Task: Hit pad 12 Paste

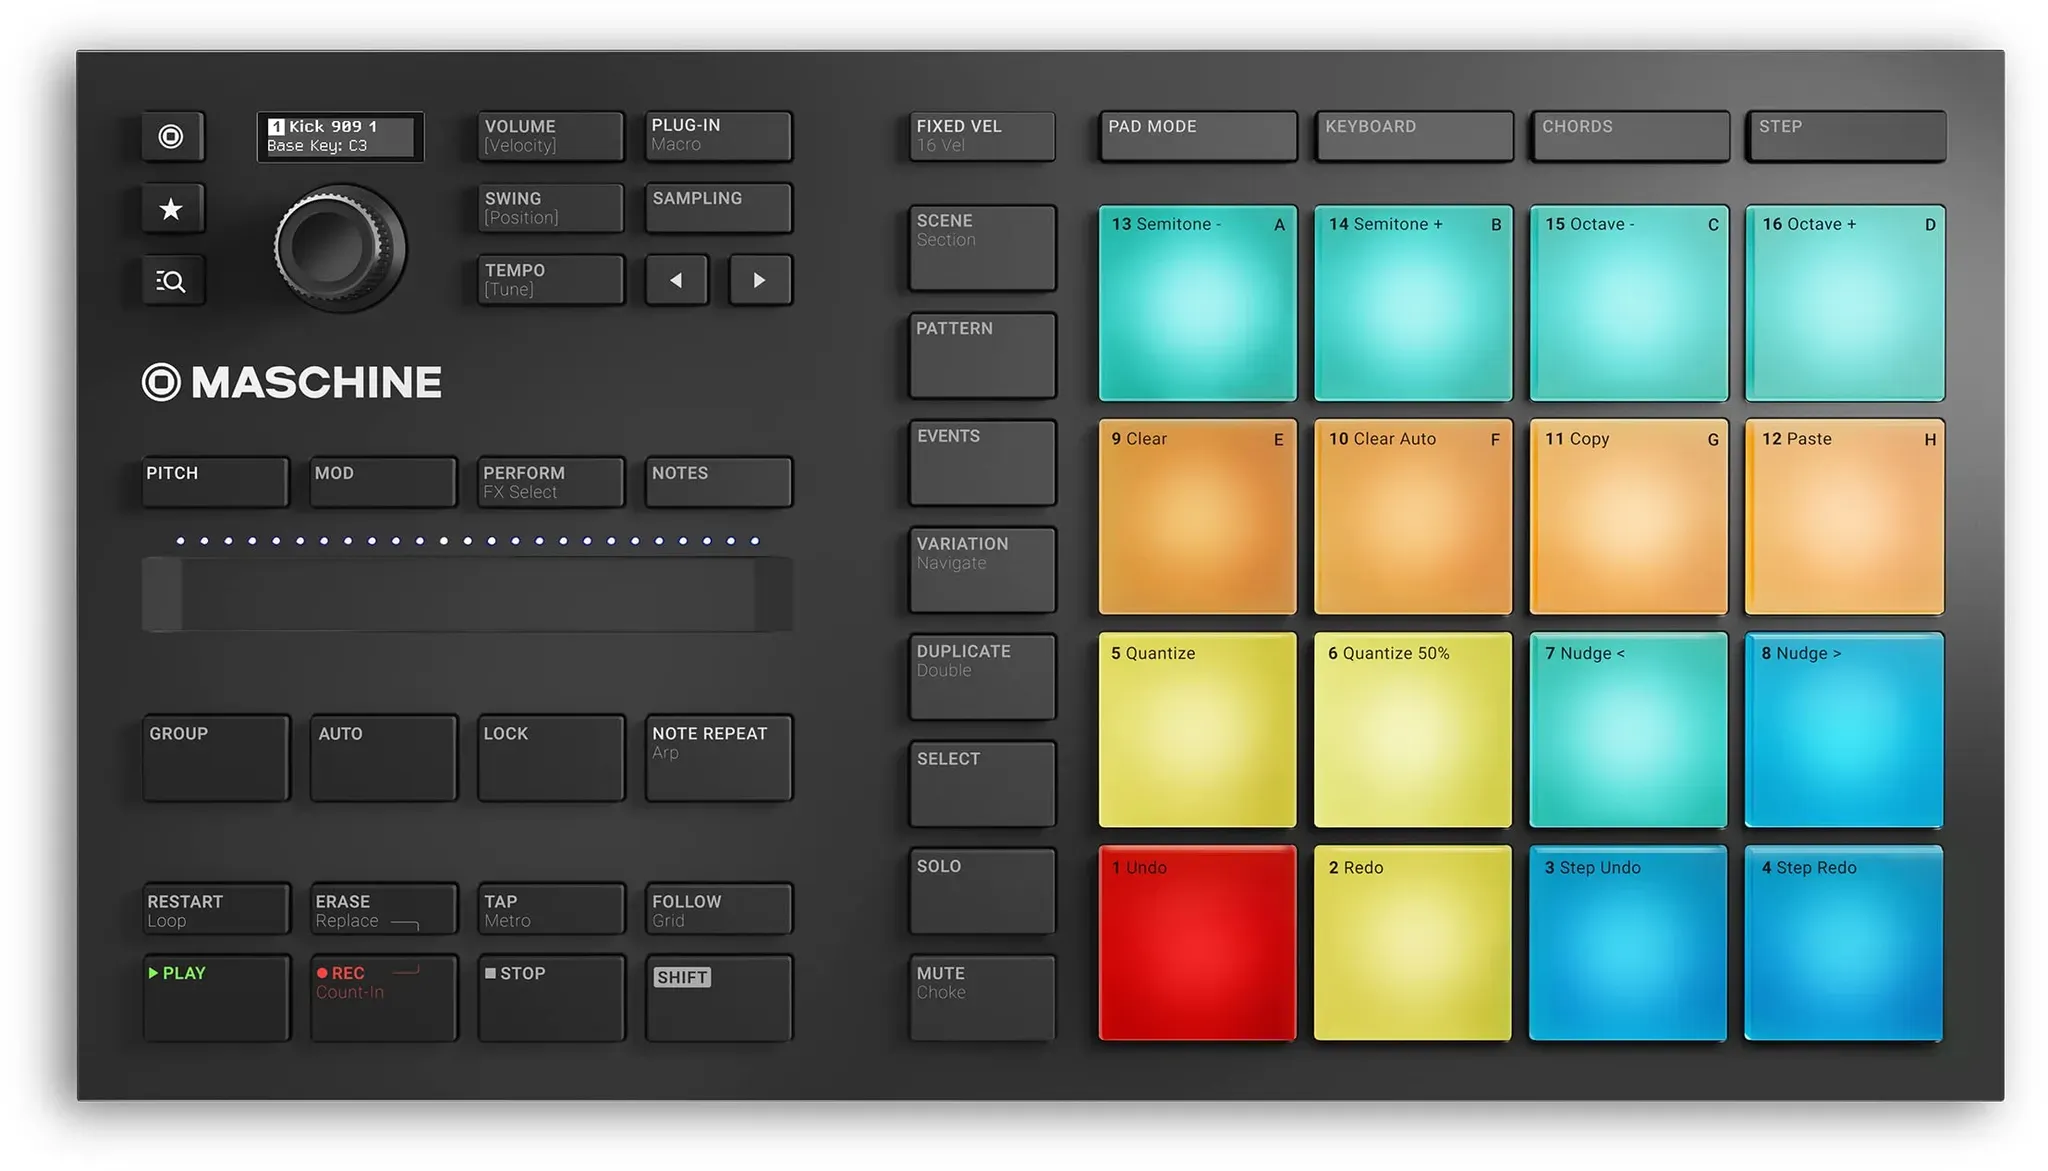Action: (x=1845, y=517)
